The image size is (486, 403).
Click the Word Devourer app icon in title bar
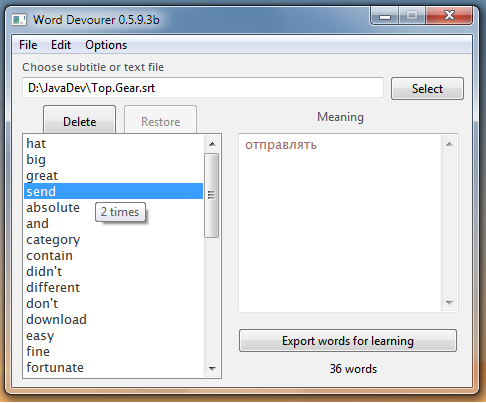tap(19, 20)
